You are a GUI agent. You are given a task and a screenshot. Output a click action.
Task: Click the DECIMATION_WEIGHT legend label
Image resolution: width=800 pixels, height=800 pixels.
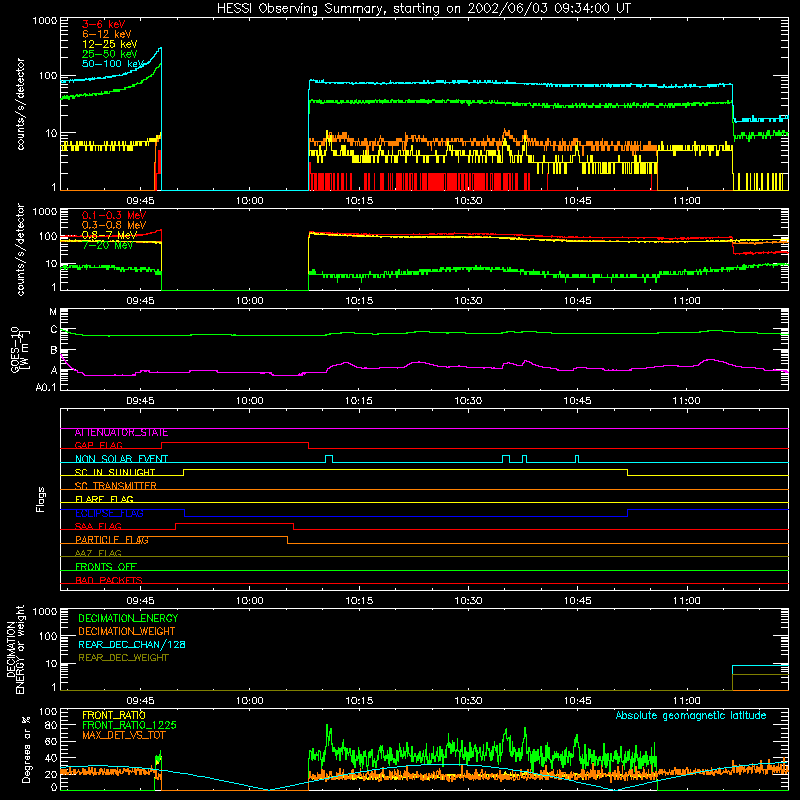tap(127, 632)
